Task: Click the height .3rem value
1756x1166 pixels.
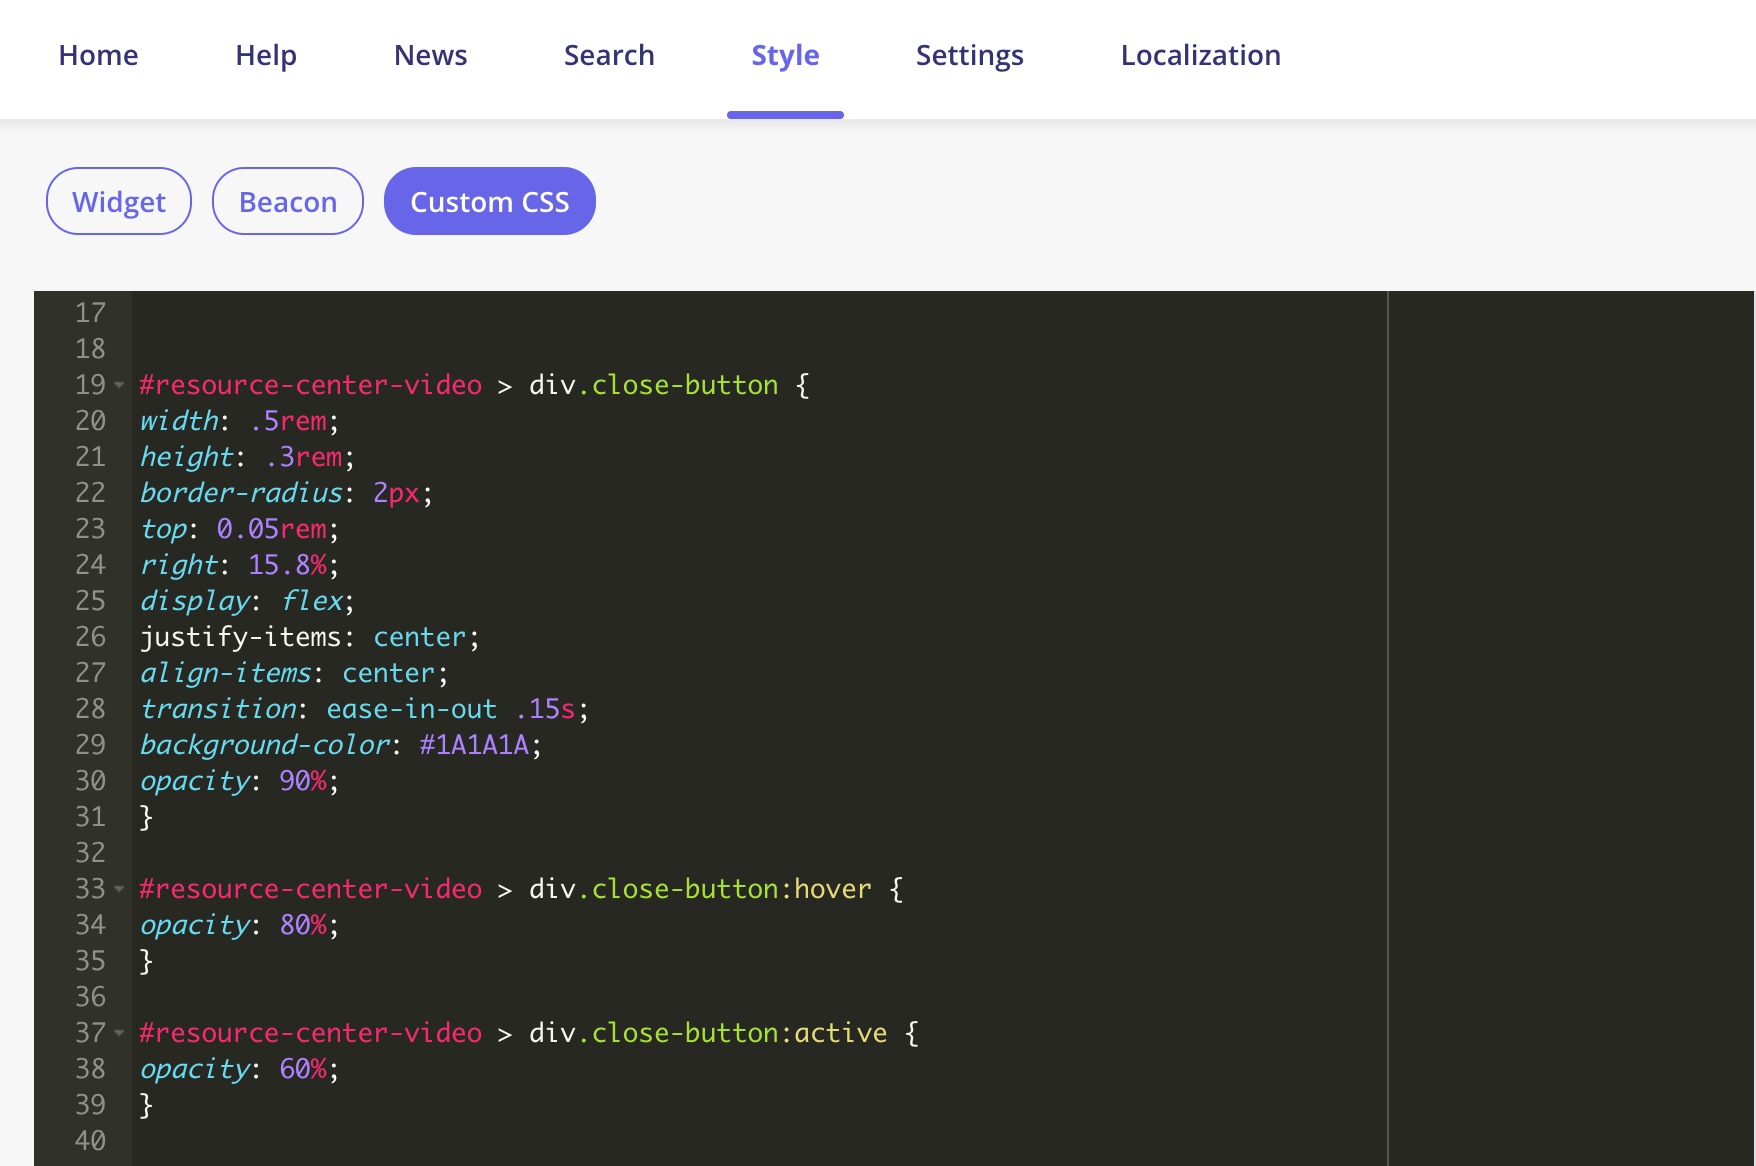Action: (x=304, y=457)
